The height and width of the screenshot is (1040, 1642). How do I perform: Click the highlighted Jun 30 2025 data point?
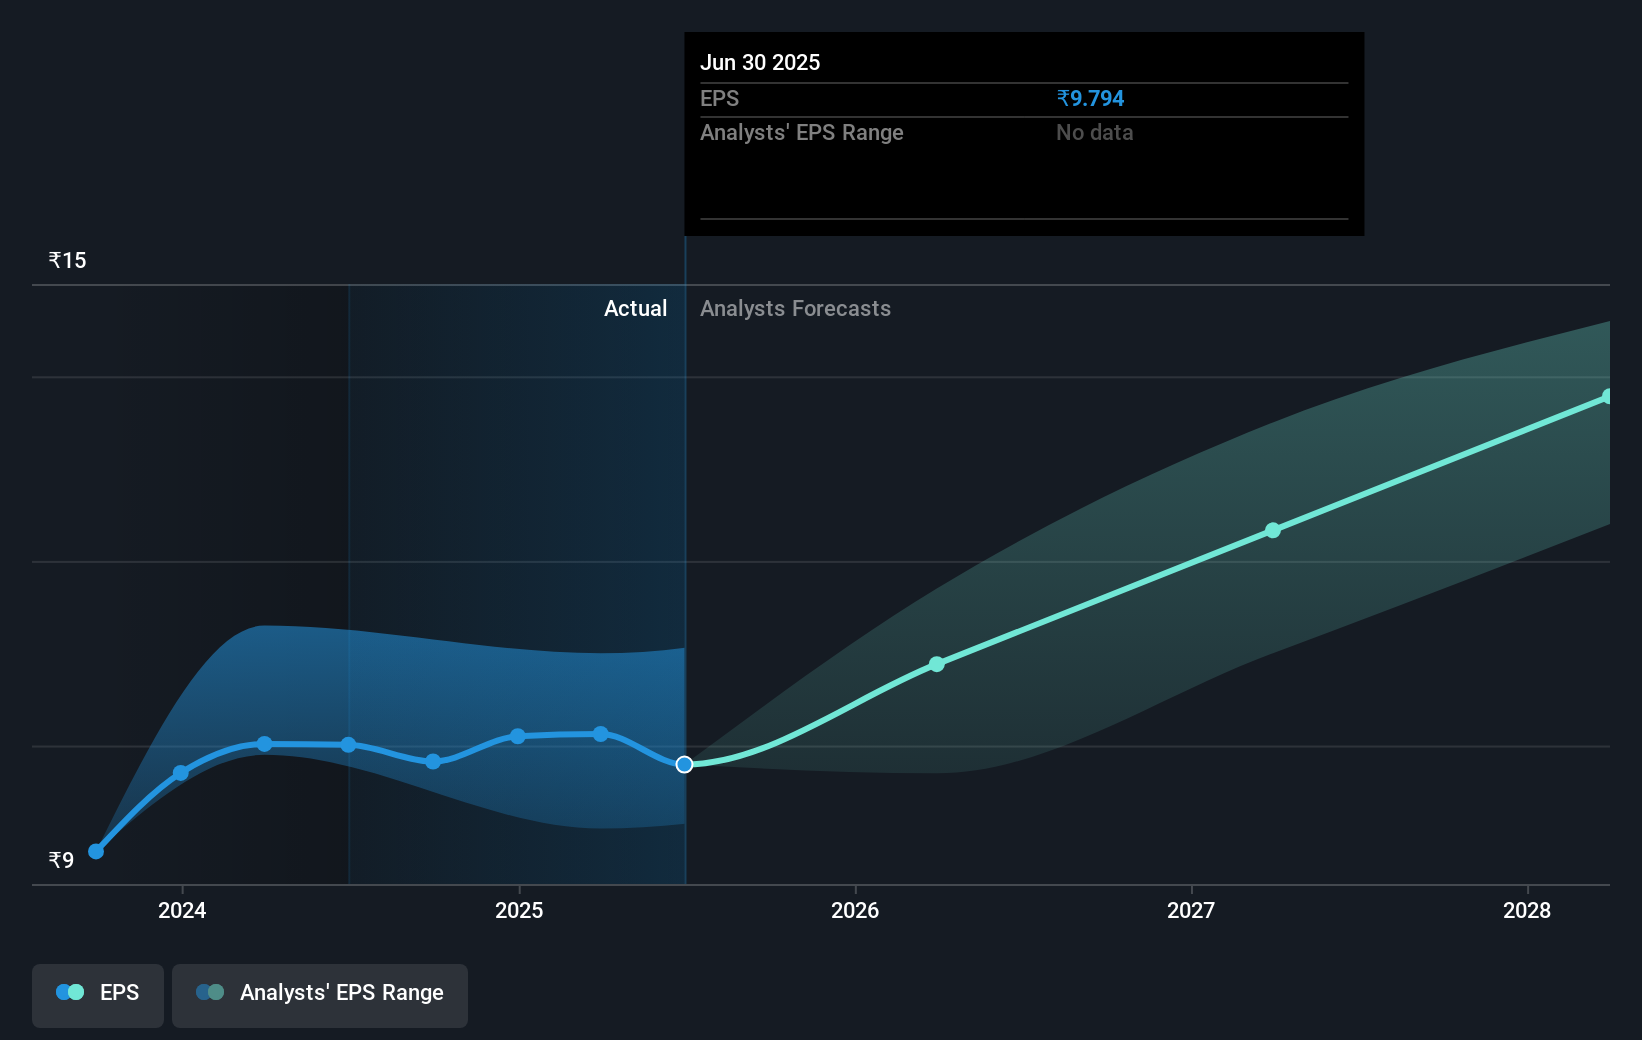coord(684,764)
